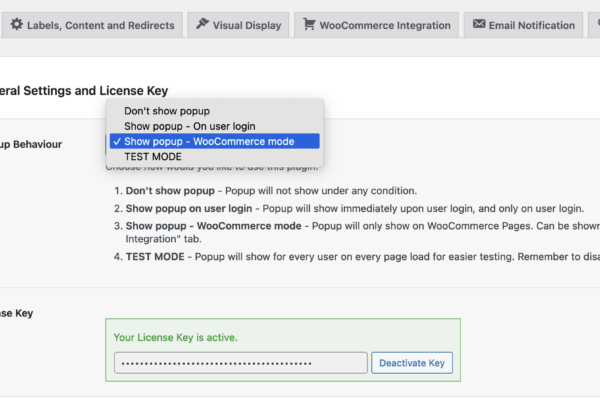Switch to the Visual Display tab
The height and width of the screenshot is (400, 600).
tap(238, 25)
